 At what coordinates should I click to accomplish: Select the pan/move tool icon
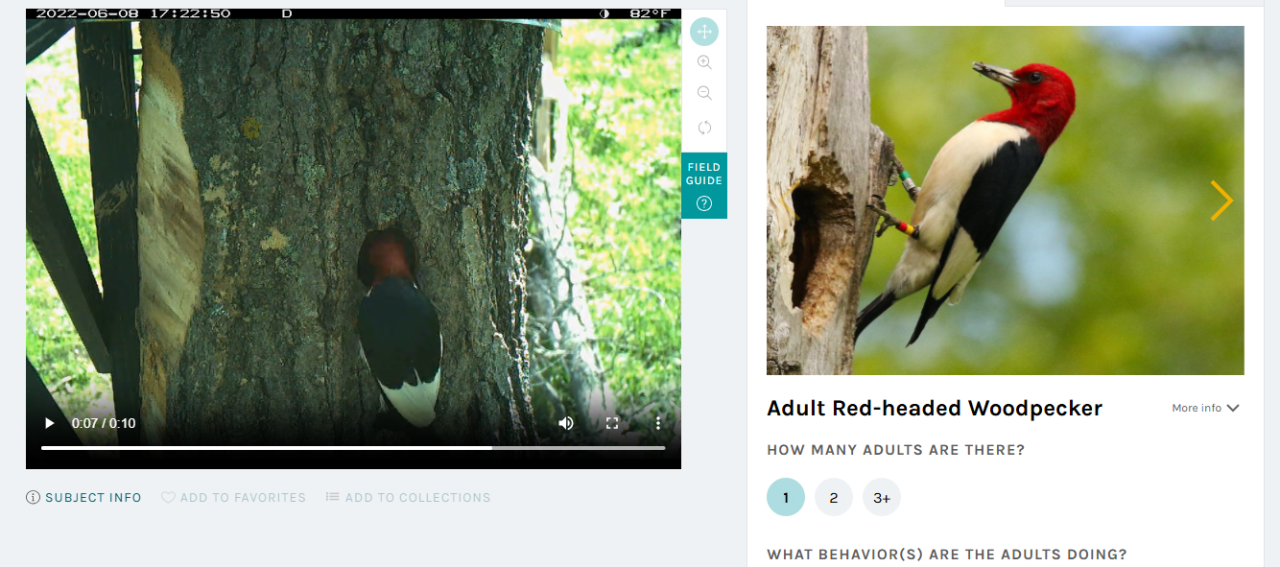[x=704, y=32]
